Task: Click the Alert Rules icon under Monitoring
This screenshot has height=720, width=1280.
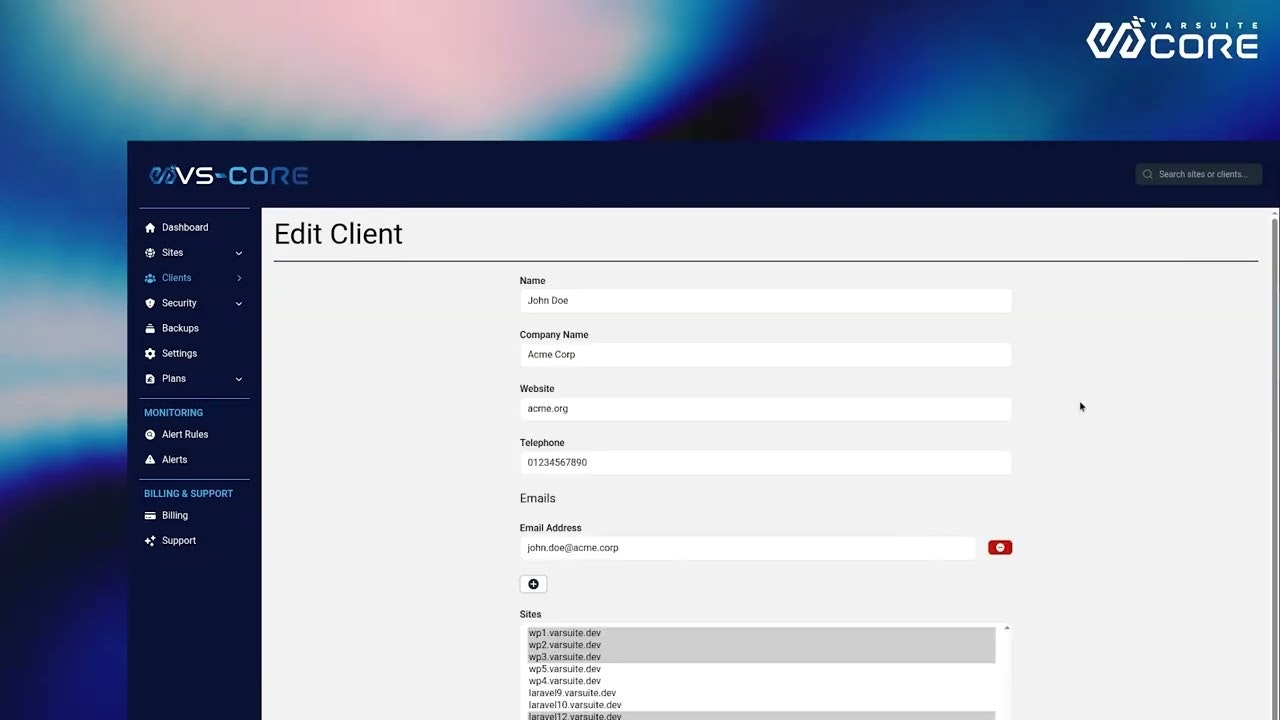Action: click(x=150, y=434)
